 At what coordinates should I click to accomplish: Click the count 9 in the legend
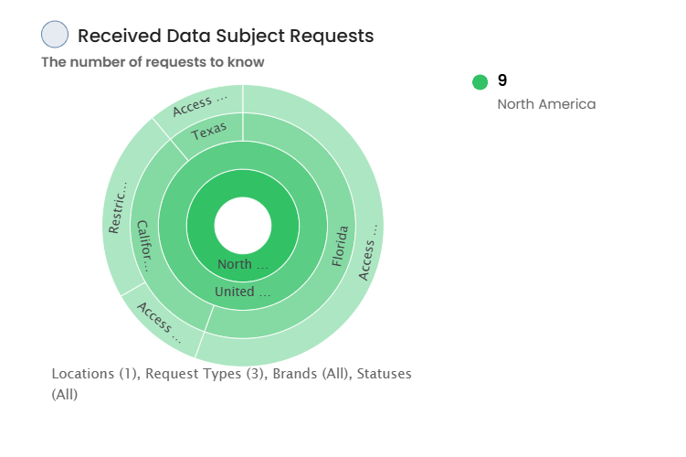[x=502, y=80]
